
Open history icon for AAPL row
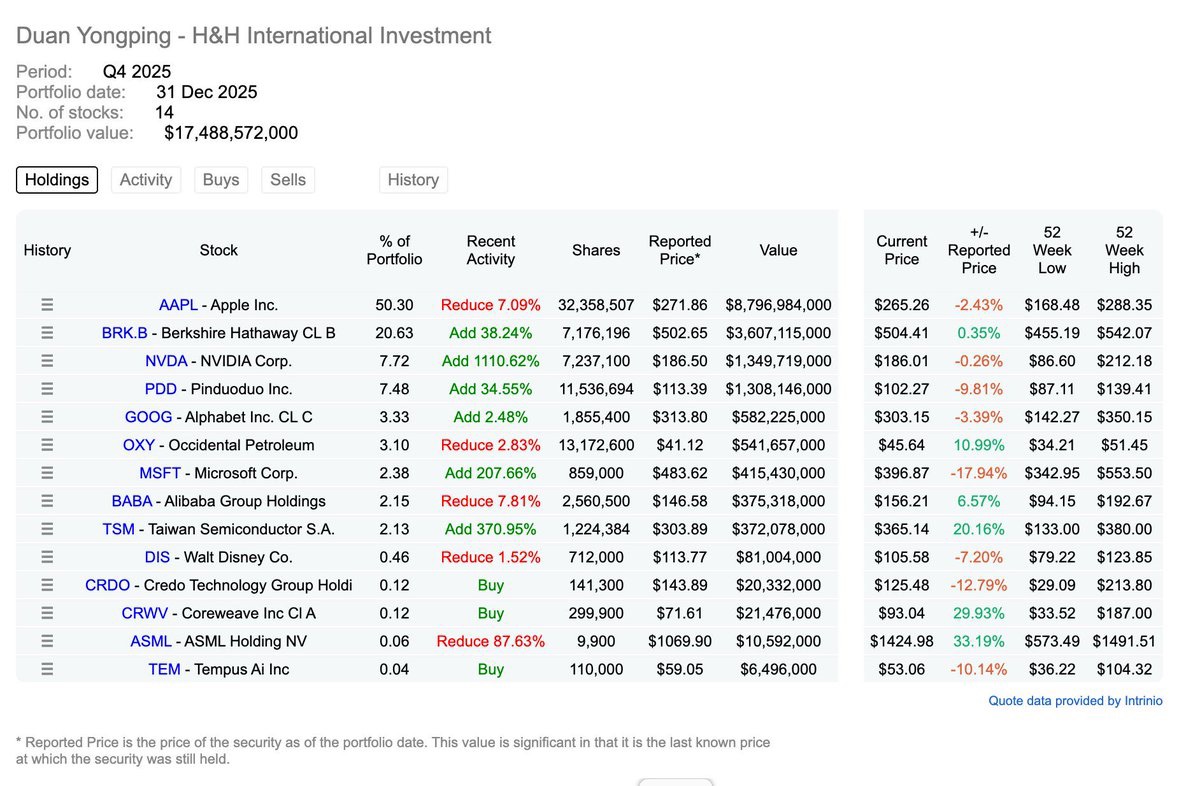pos(47,305)
